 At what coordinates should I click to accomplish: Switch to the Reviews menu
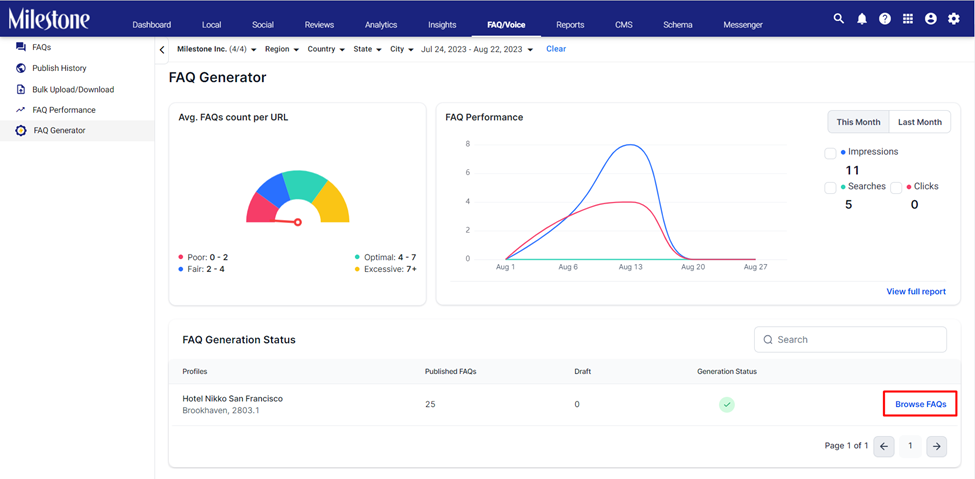click(x=319, y=25)
